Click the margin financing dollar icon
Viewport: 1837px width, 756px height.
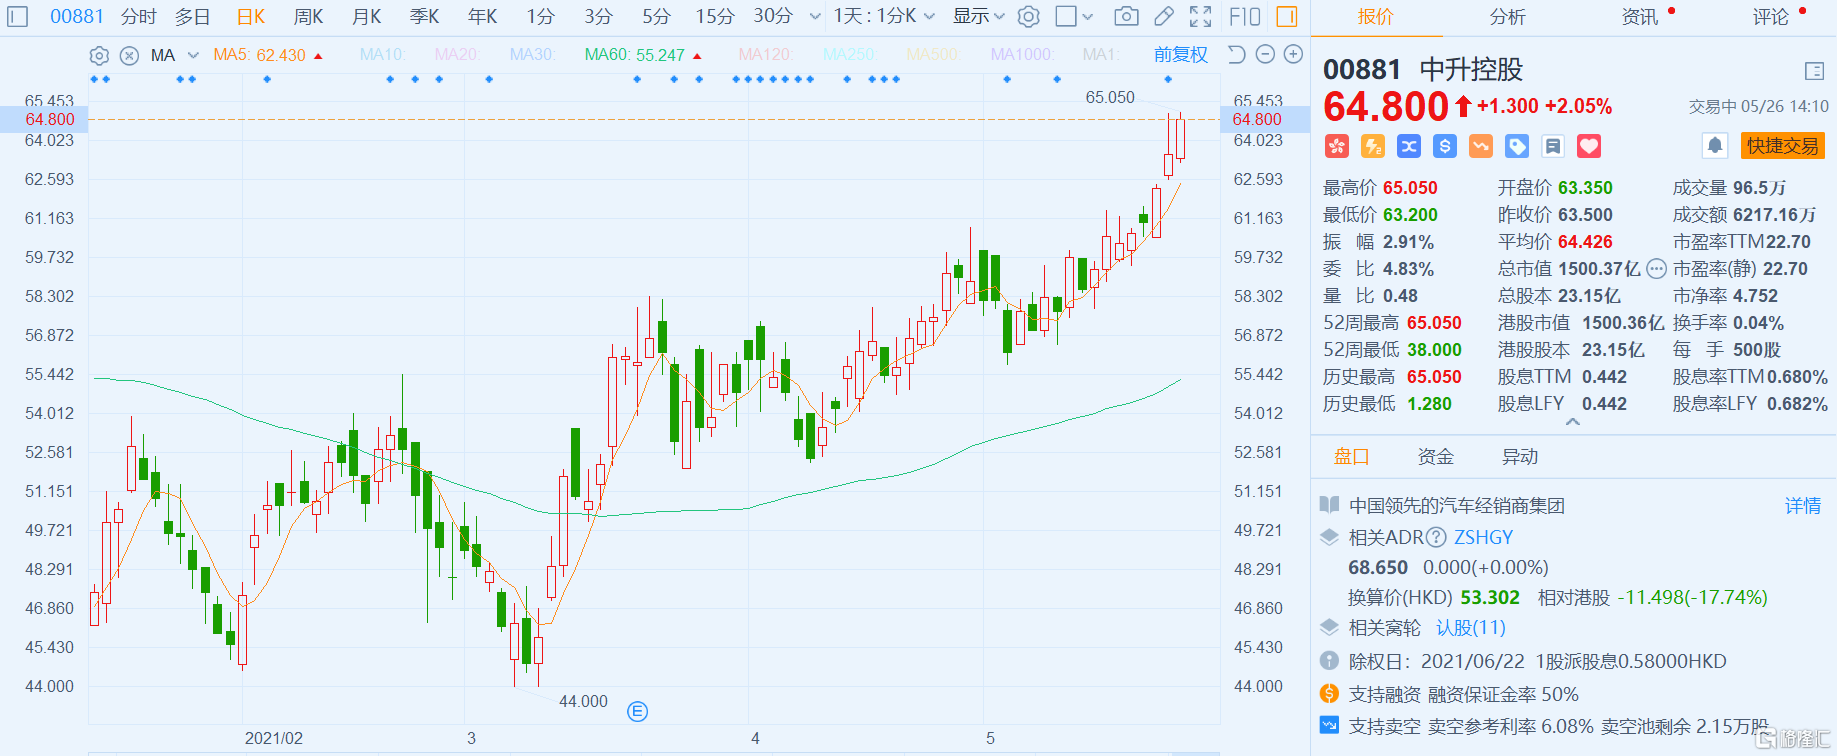click(1329, 694)
